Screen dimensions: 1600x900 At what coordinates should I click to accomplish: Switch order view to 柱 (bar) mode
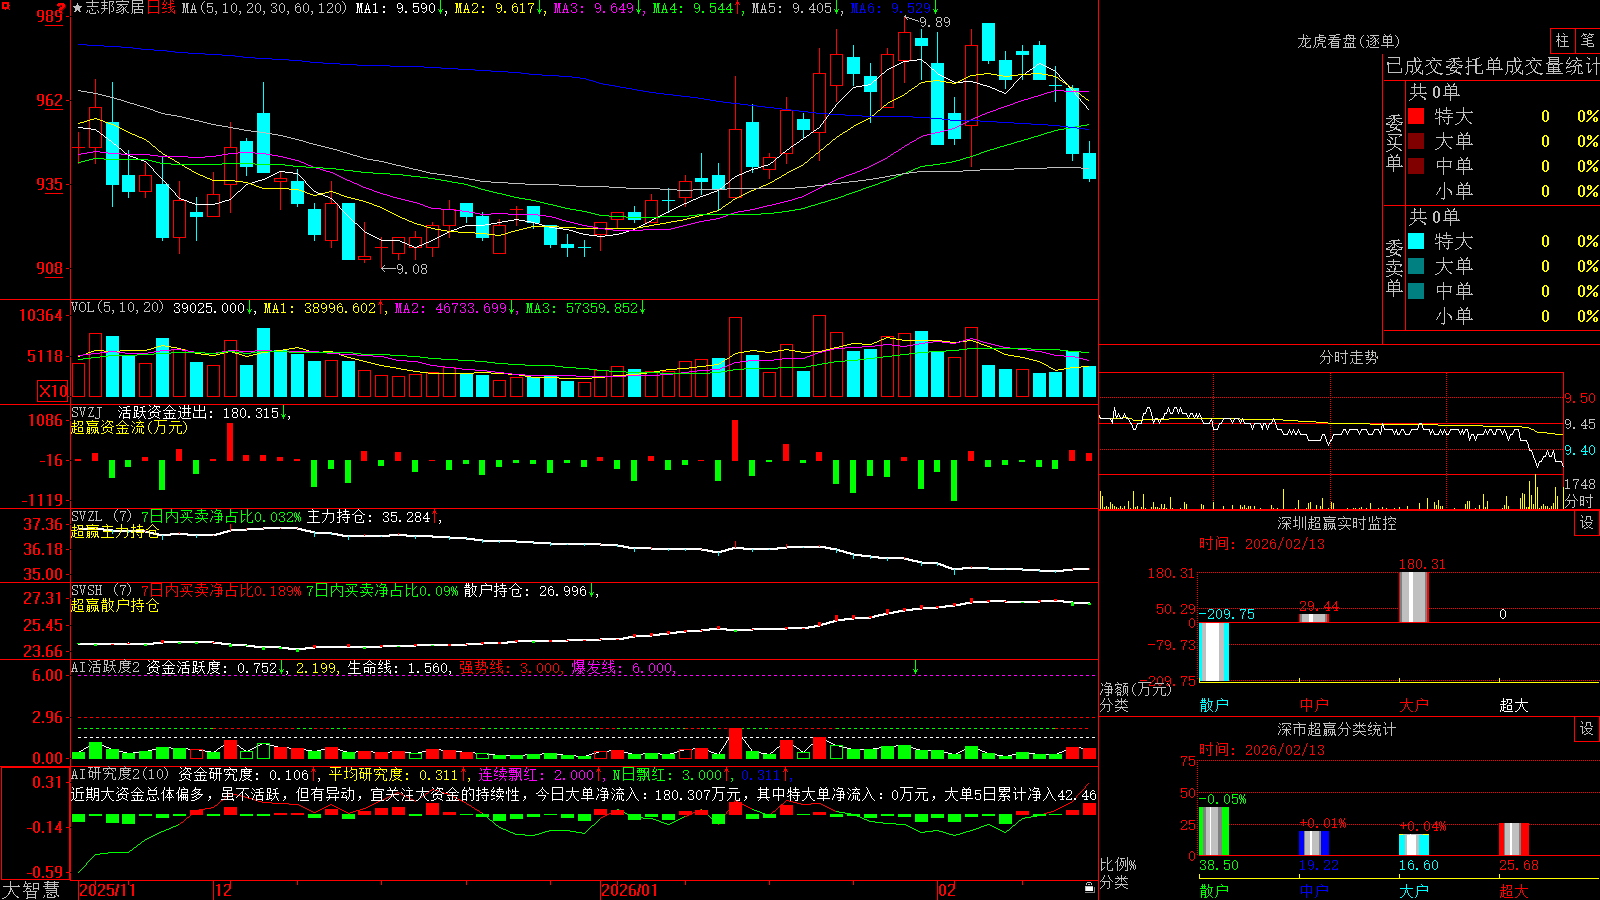coord(1562,40)
